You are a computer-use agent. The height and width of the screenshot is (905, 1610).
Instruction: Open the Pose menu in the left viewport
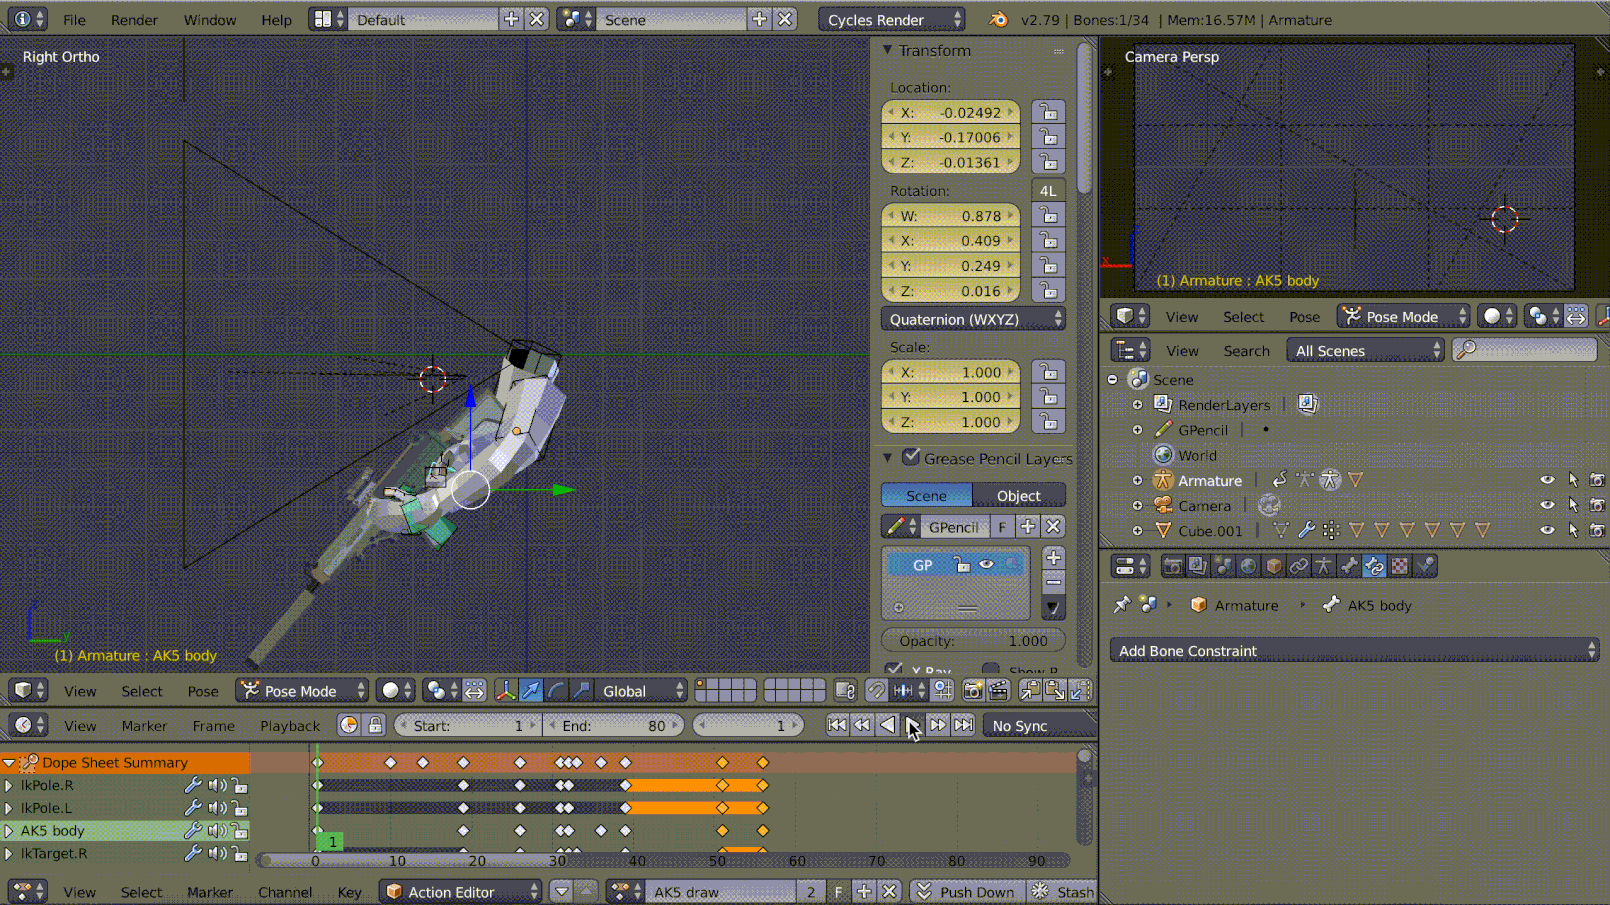pos(203,691)
